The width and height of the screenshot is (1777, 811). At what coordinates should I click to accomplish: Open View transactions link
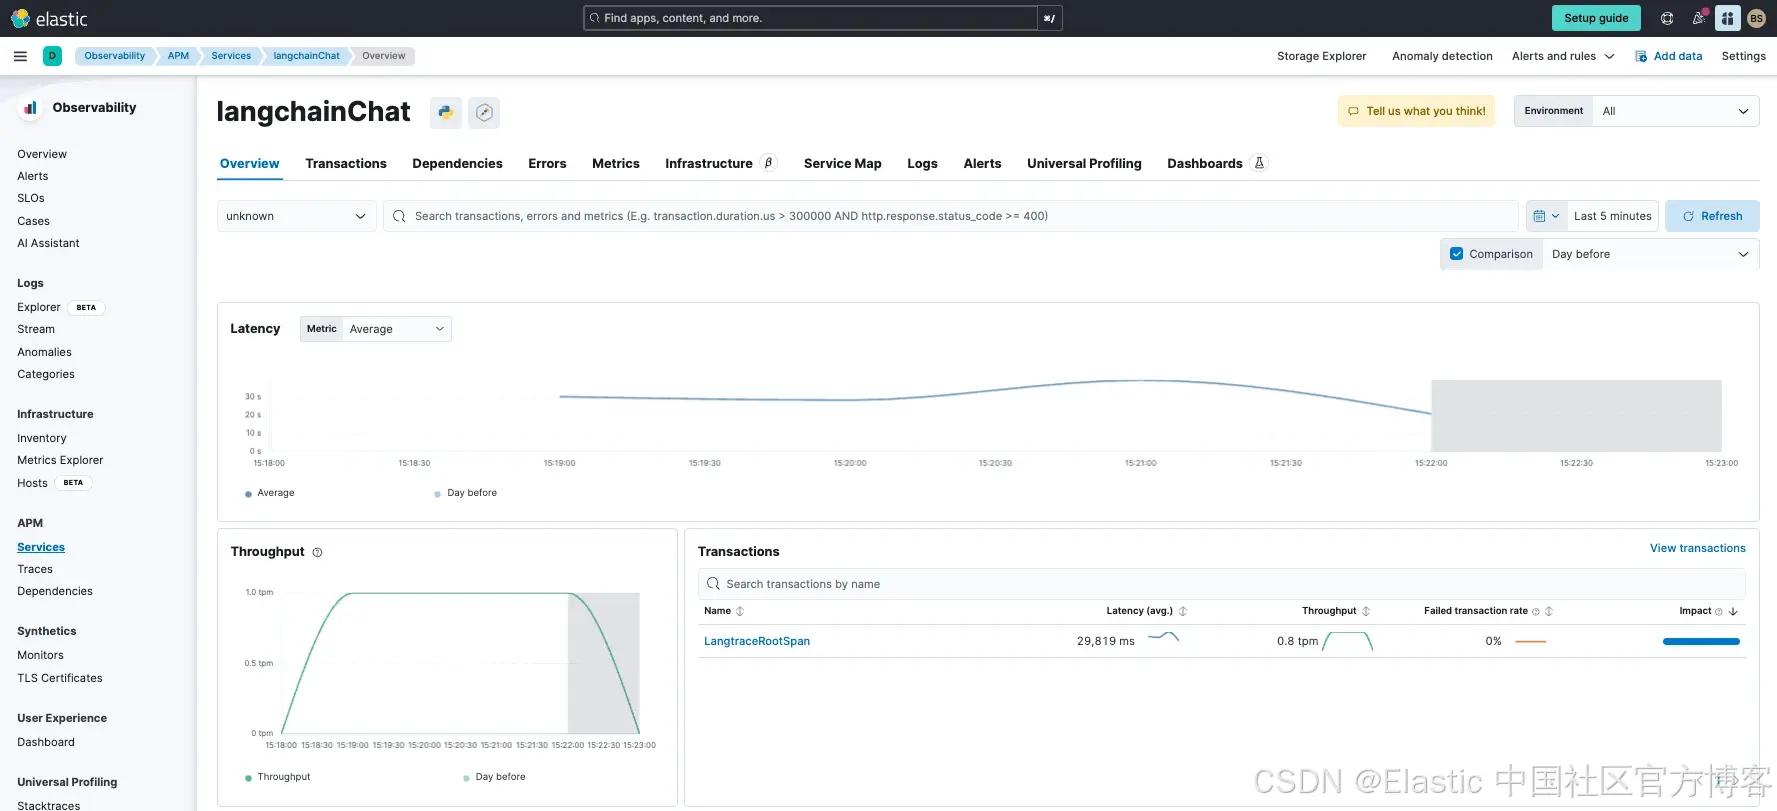tap(1697, 548)
